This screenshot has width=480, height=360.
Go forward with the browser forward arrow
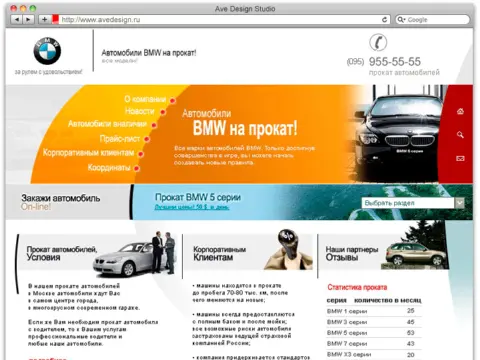click(28, 20)
